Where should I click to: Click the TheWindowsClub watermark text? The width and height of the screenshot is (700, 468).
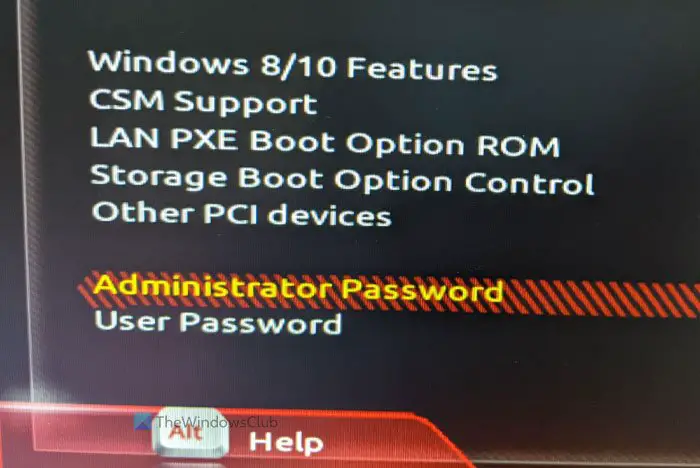click(217, 422)
